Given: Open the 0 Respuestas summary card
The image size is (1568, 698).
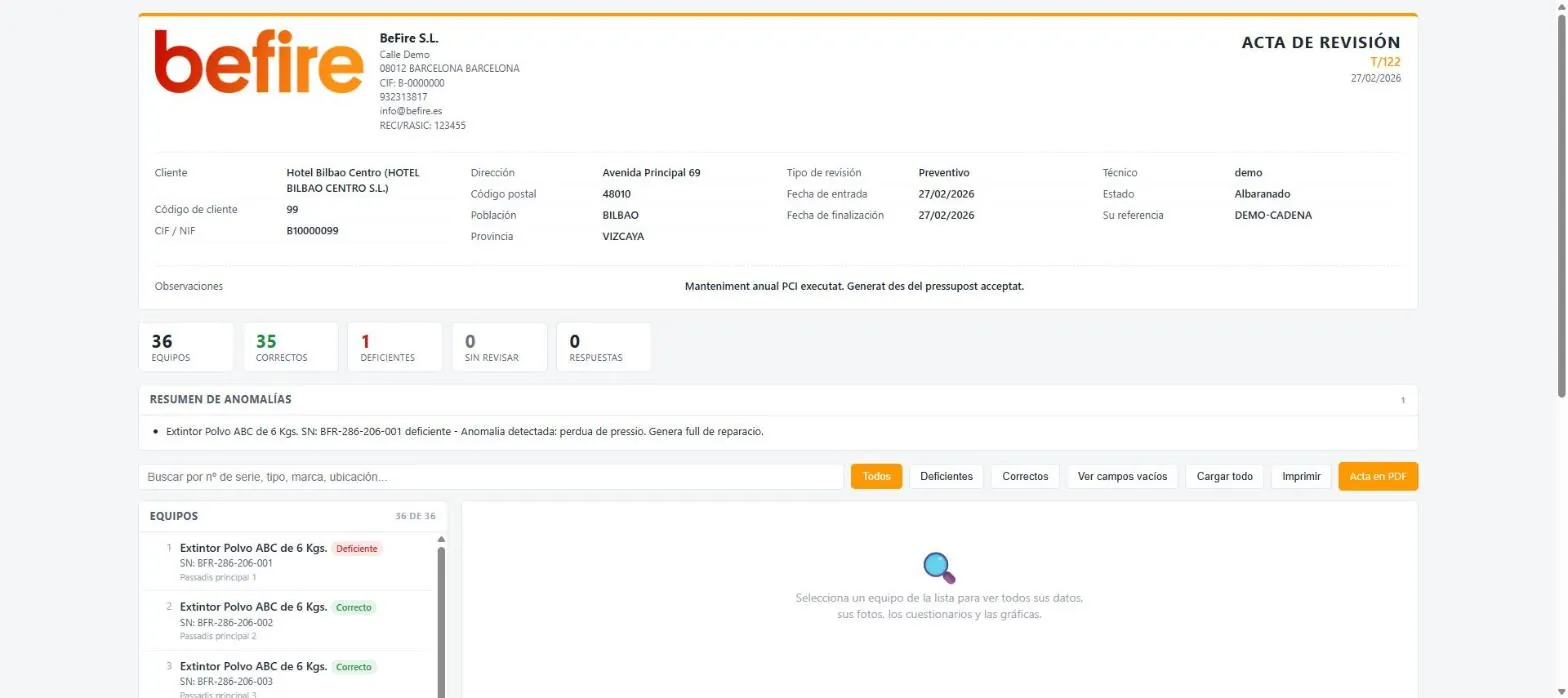Looking at the screenshot, I should [x=604, y=347].
